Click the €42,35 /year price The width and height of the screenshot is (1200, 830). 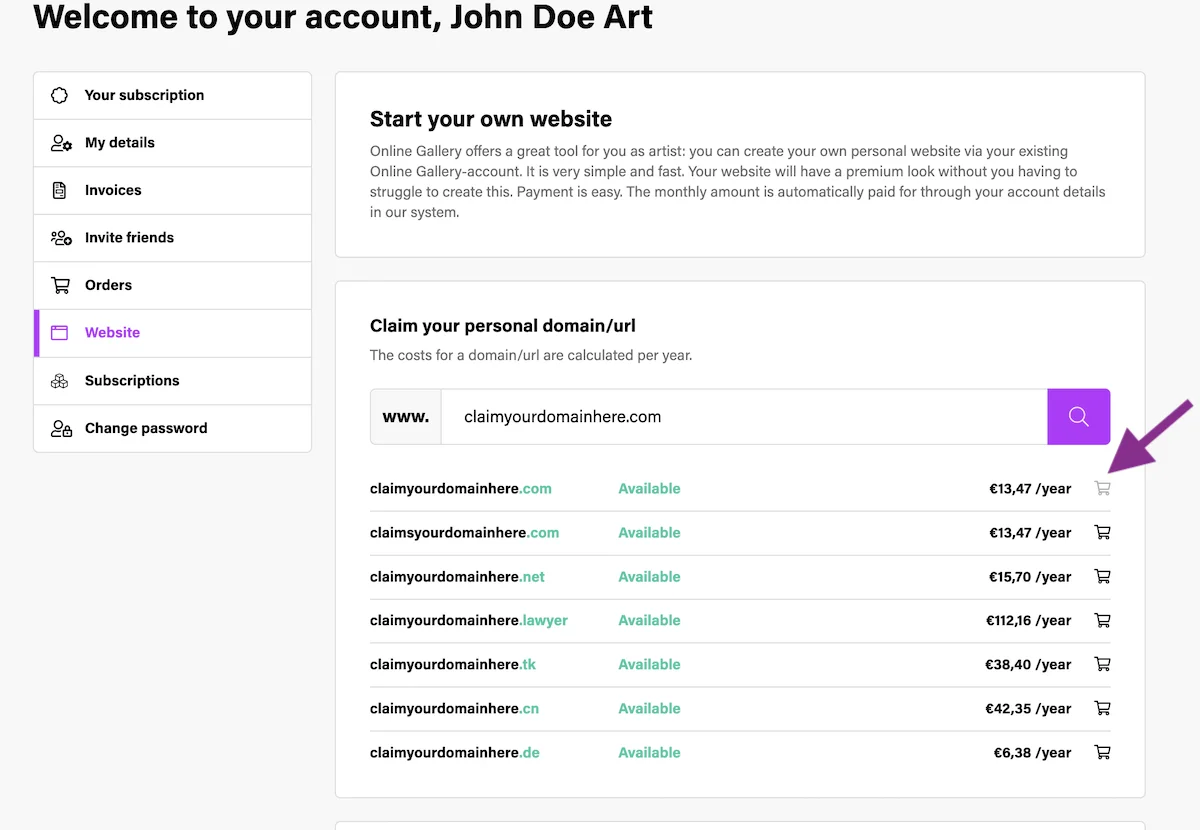(x=1030, y=709)
